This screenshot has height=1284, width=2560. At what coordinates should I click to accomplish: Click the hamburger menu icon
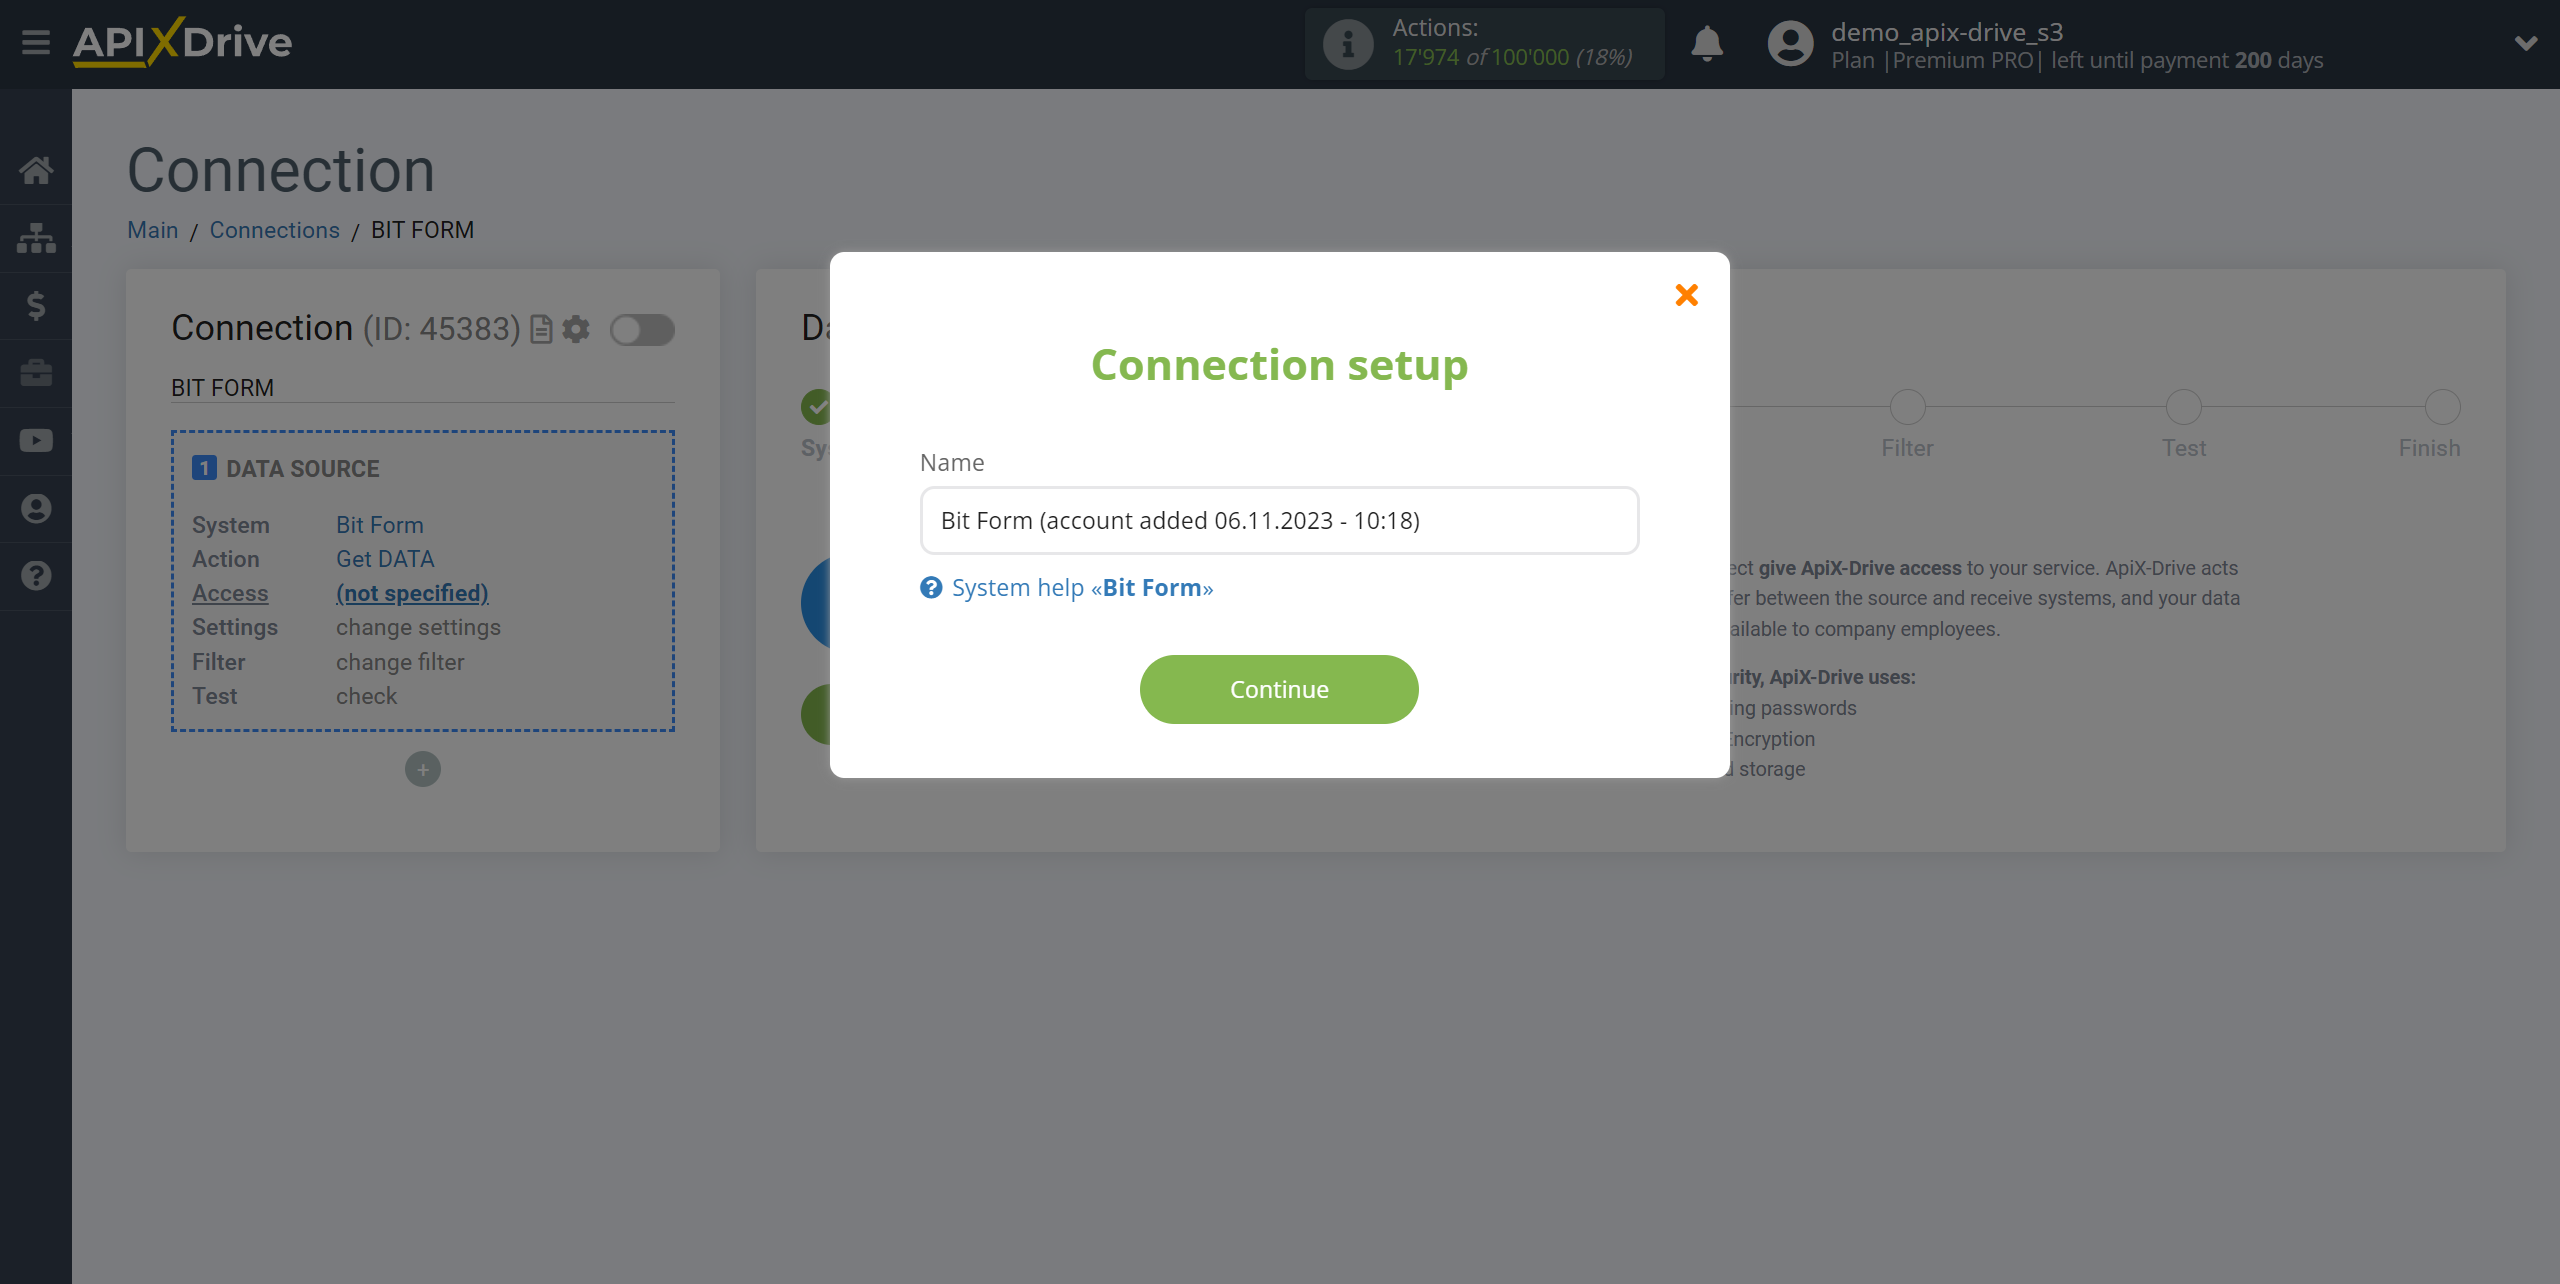pyautogui.click(x=36, y=43)
